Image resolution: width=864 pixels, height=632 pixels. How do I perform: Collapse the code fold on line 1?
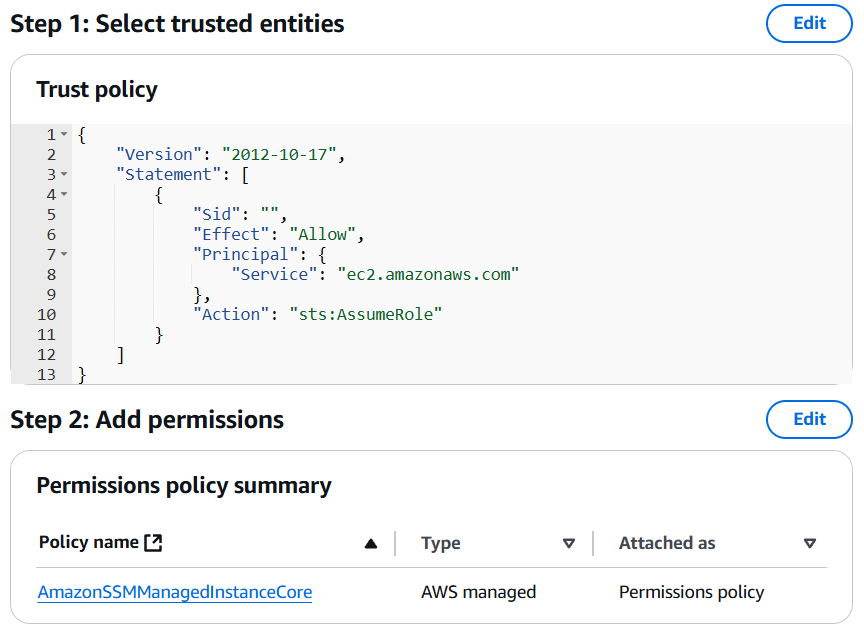pos(64,134)
